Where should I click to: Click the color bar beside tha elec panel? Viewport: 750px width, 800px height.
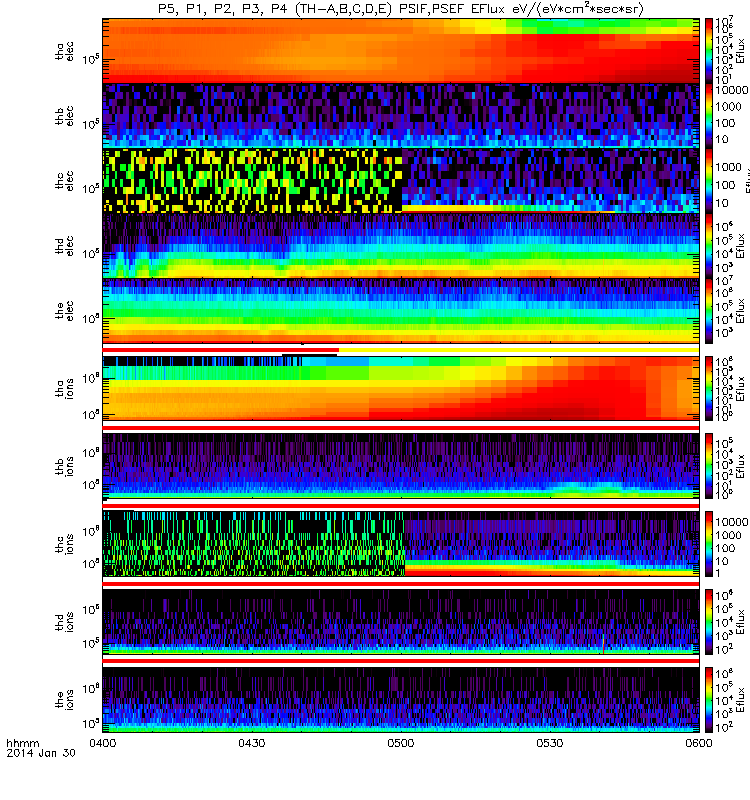pos(709,51)
